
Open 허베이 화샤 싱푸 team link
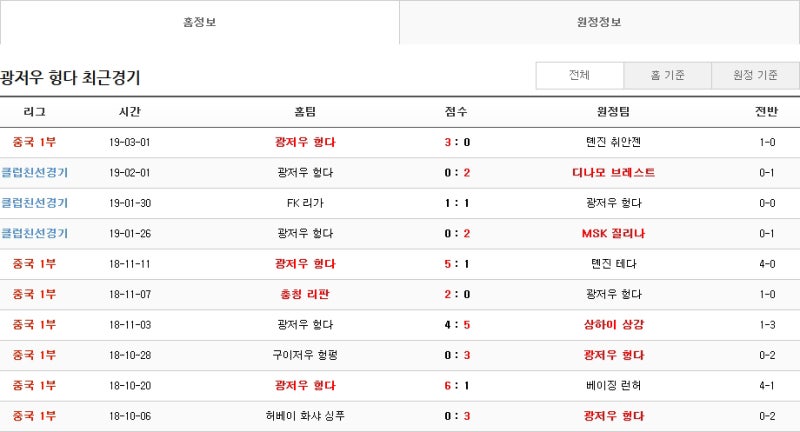tap(305, 416)
